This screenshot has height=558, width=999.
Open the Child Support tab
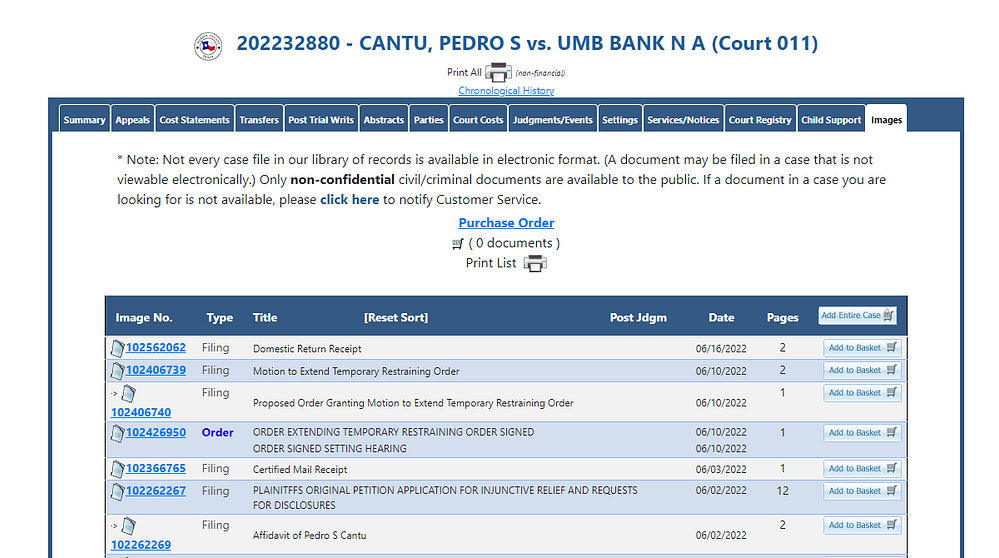pos(831,119)
